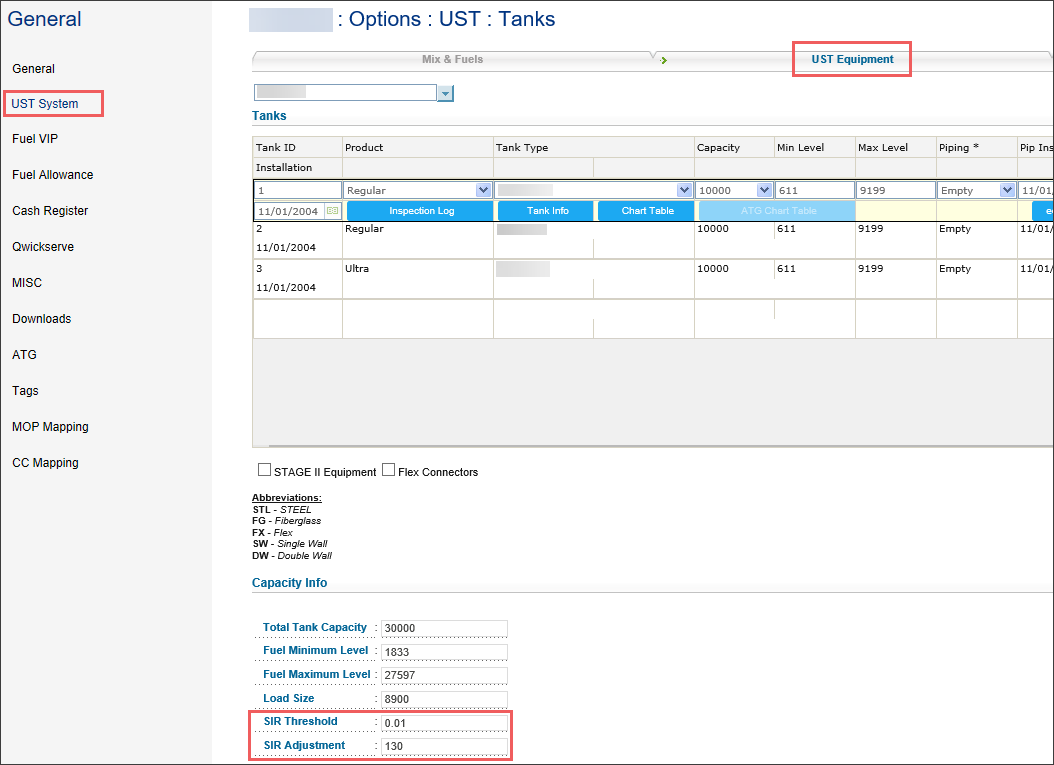Select UST System in the sidebar
The width and height of the screenshot is (1054, 765).
point(45,104)
